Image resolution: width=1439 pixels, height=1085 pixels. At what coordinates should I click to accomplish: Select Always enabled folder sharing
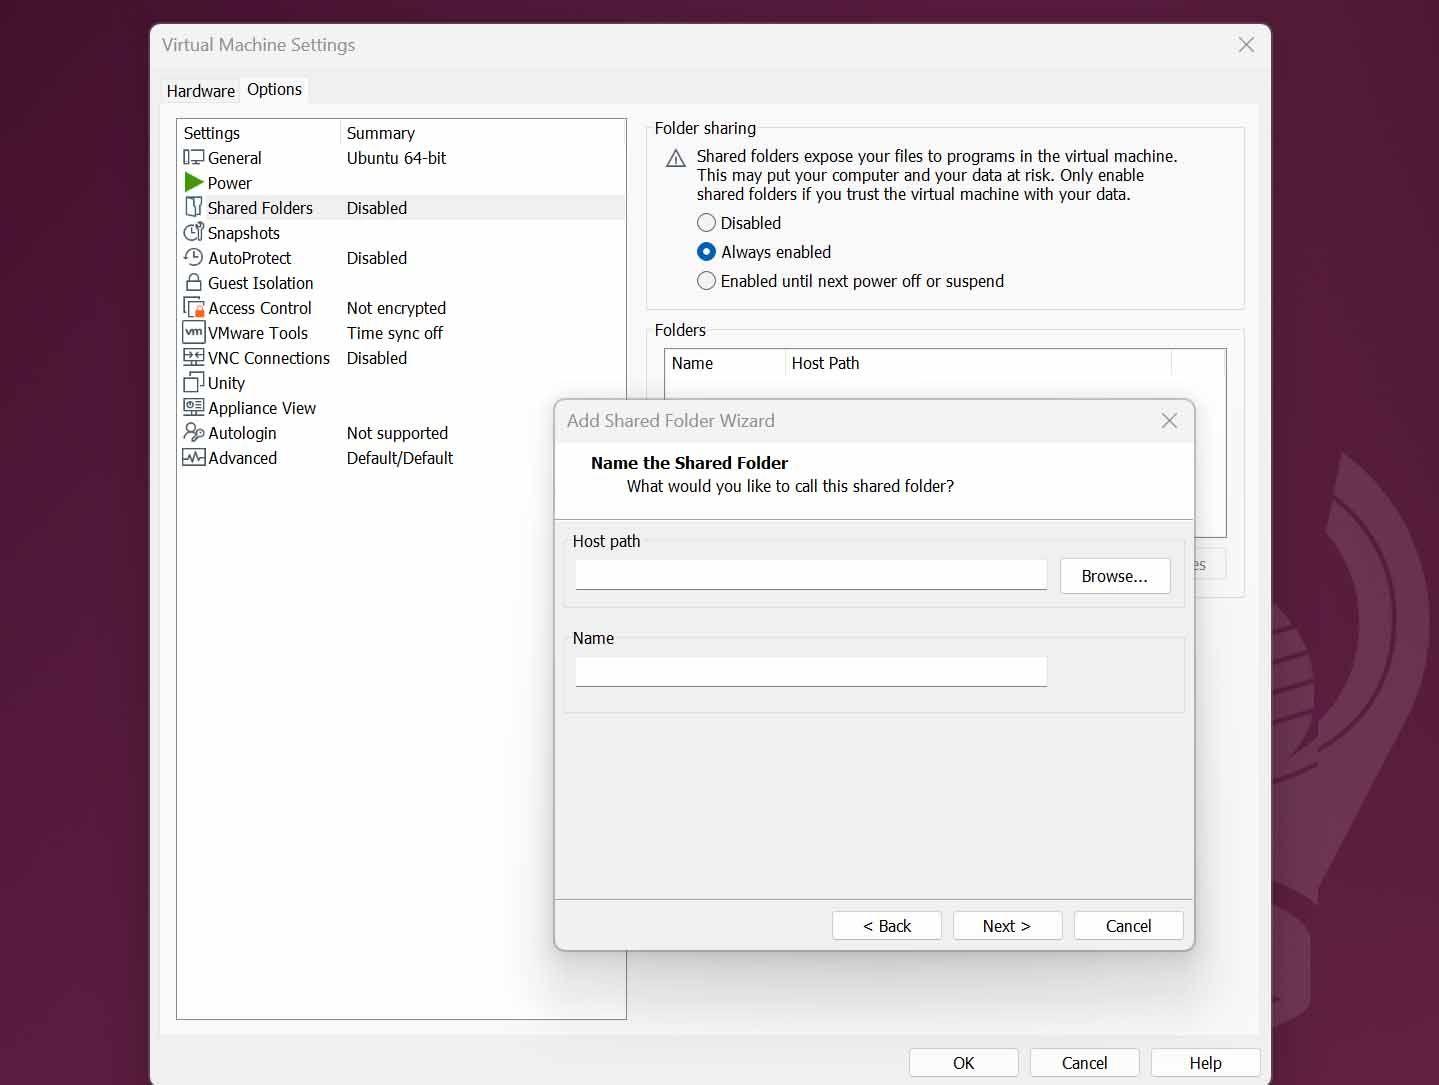(x=764, y=252)
